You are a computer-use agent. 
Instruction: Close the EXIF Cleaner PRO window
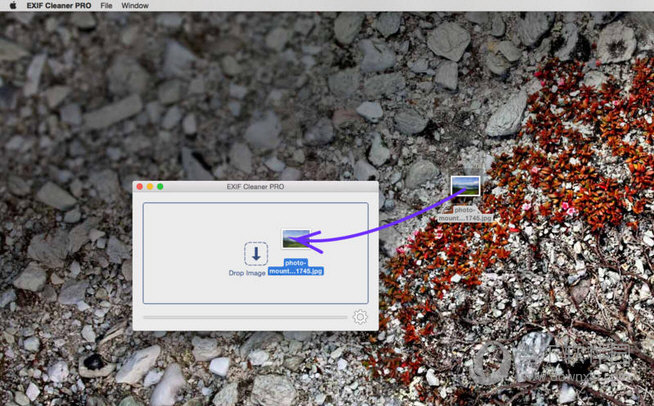(x=140, y=187)
